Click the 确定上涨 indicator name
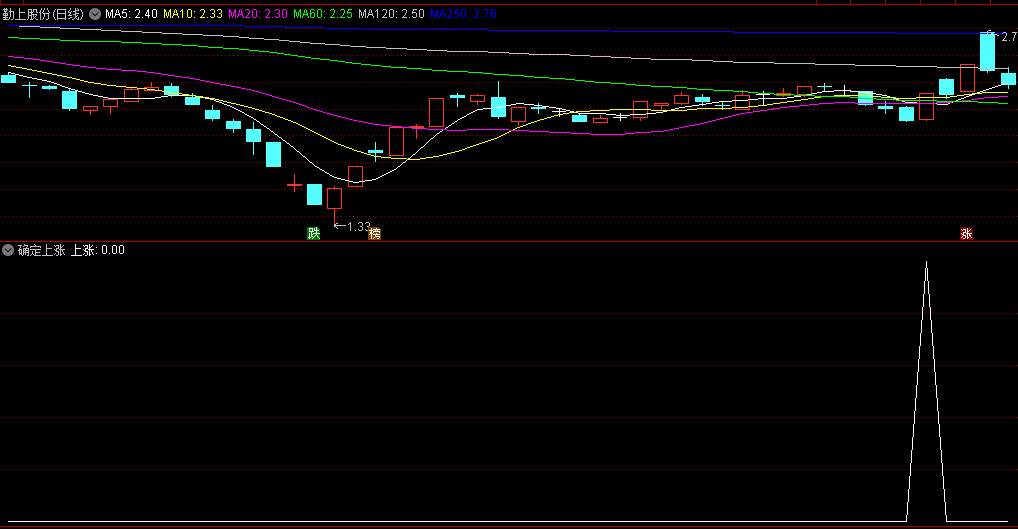This screenshot has height=529, width=1018. (x=42, y=250)
